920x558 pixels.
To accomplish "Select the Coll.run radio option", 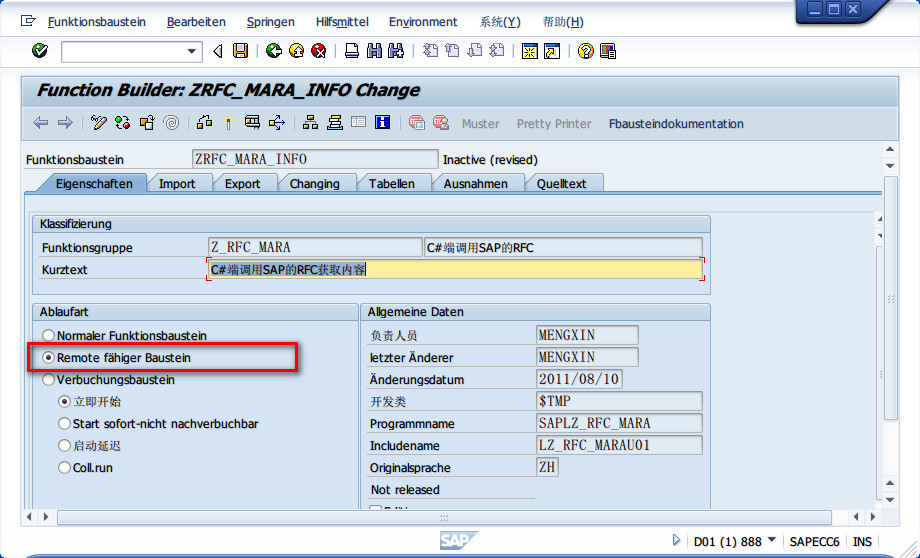I will [65, 468].
